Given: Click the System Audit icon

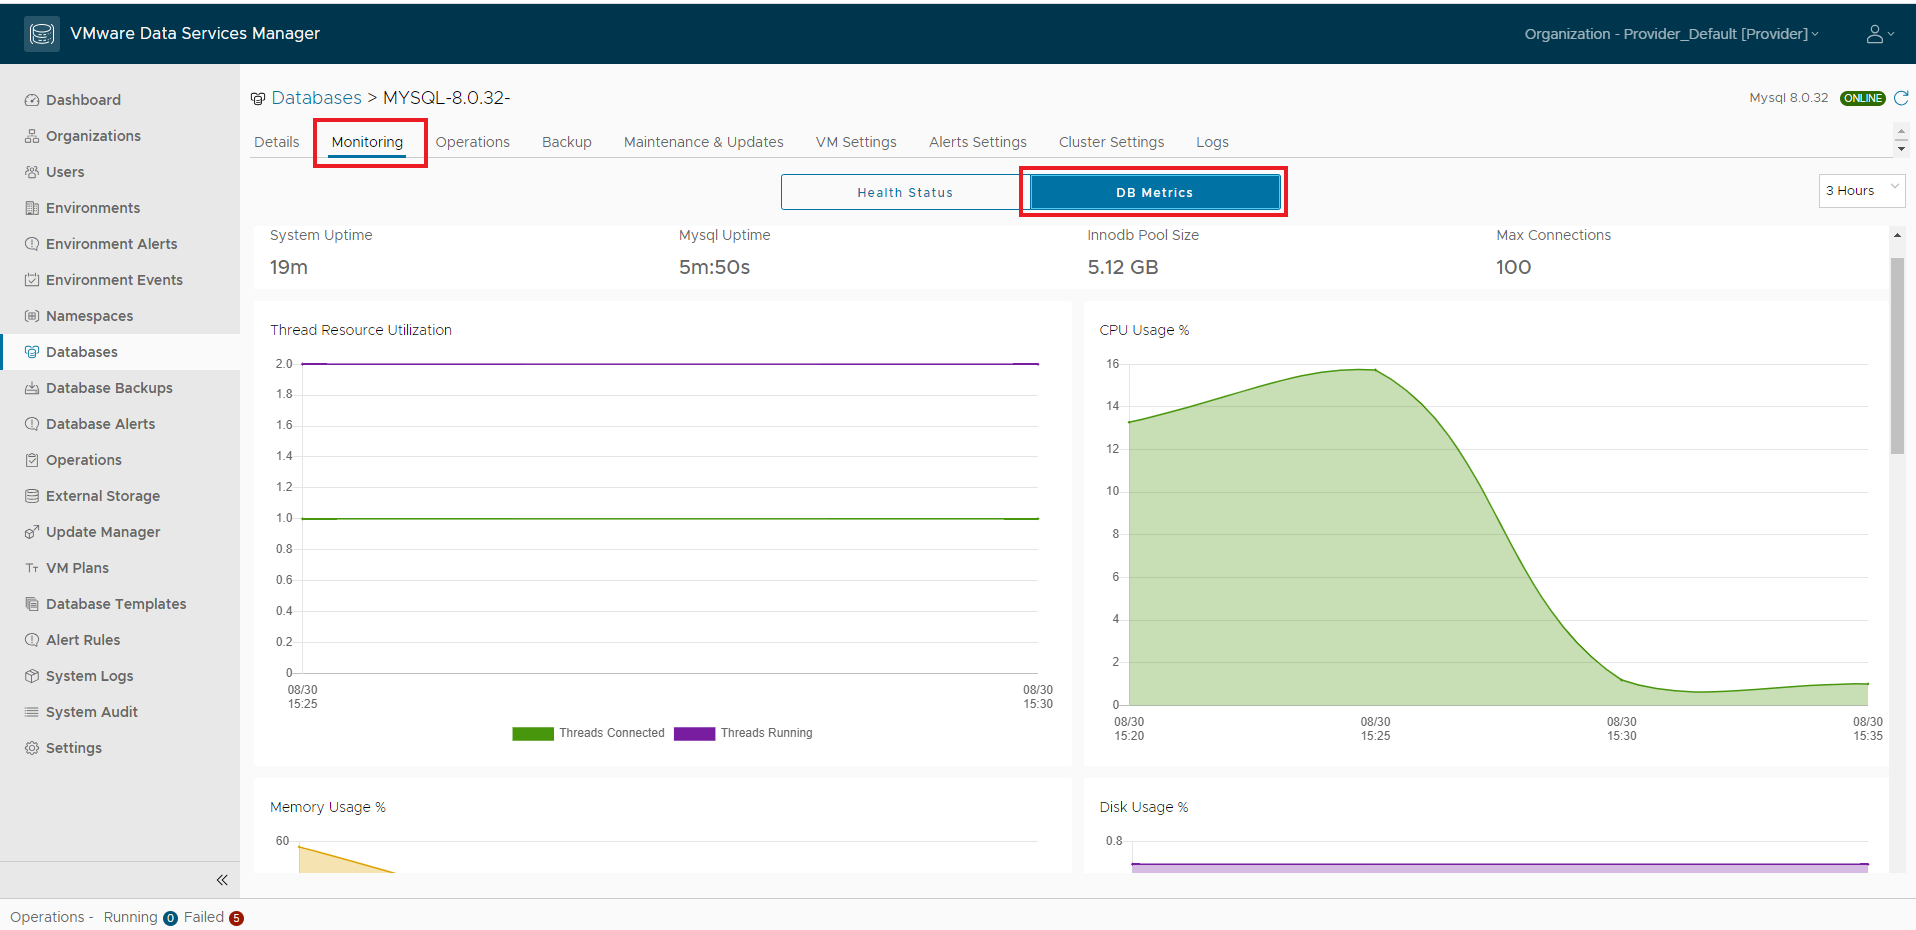Looking at the screenshot, I should (32, 712).
